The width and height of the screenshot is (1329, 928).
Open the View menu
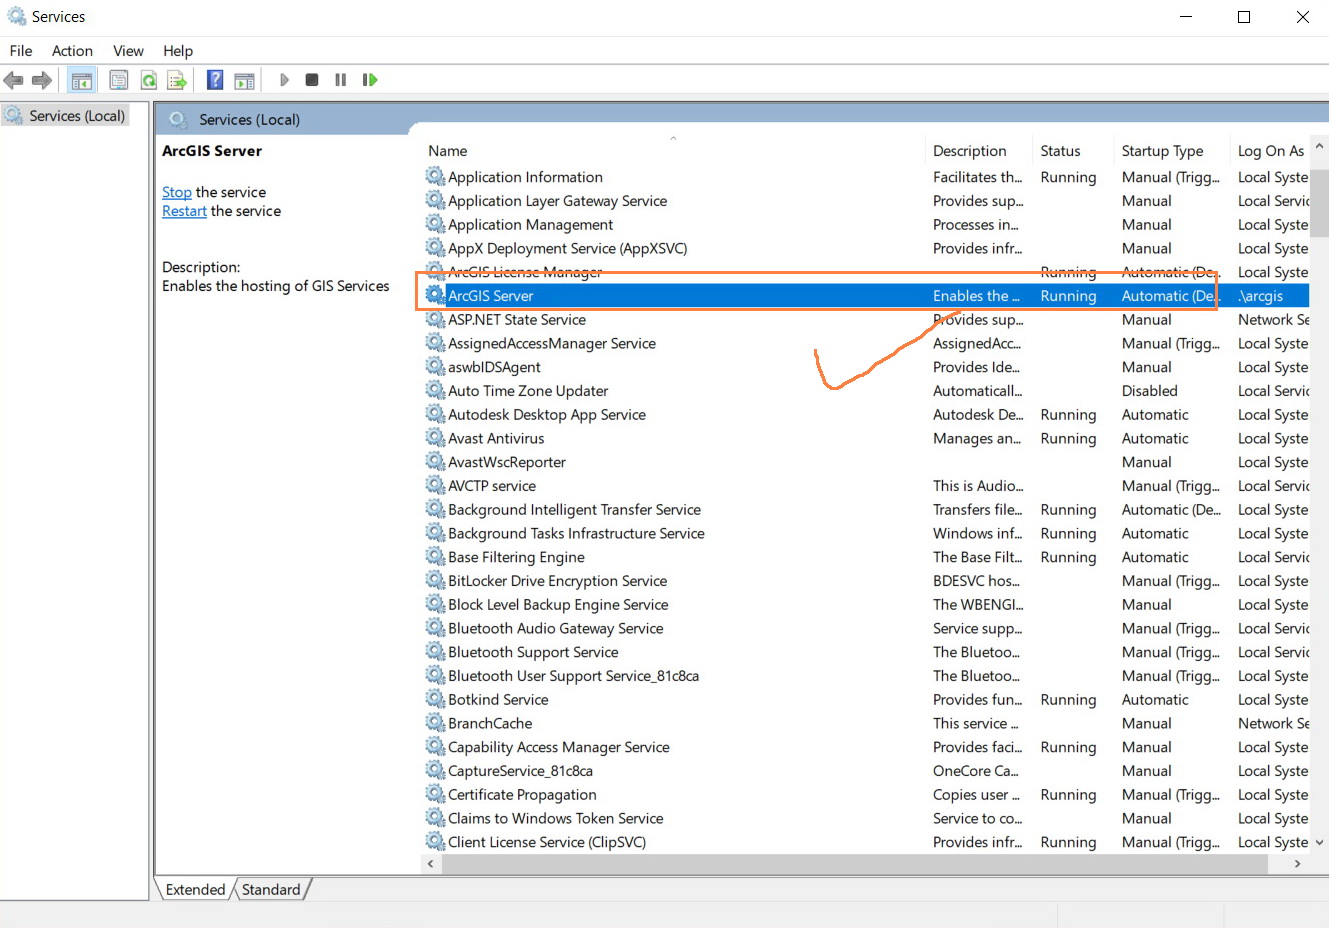pos(128,51)
